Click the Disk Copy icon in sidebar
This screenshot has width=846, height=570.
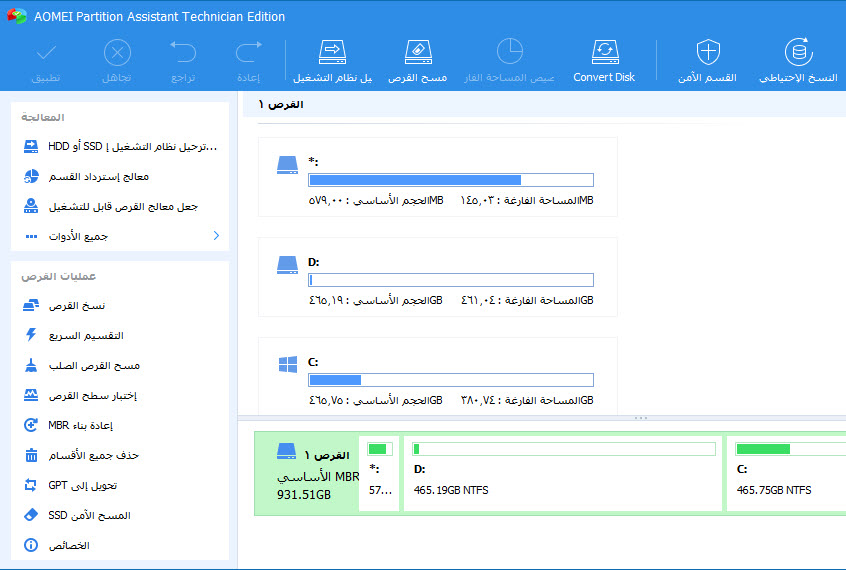click(x=31, y=306)
